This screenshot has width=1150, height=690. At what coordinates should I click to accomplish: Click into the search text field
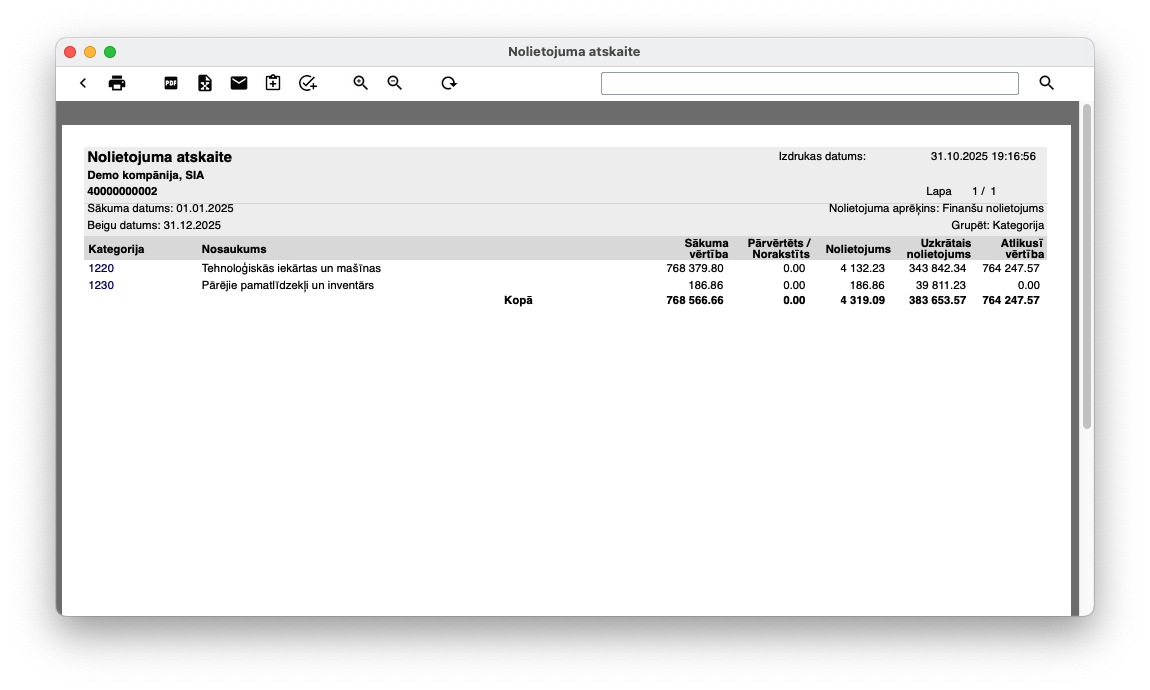[x=809, y=83]
